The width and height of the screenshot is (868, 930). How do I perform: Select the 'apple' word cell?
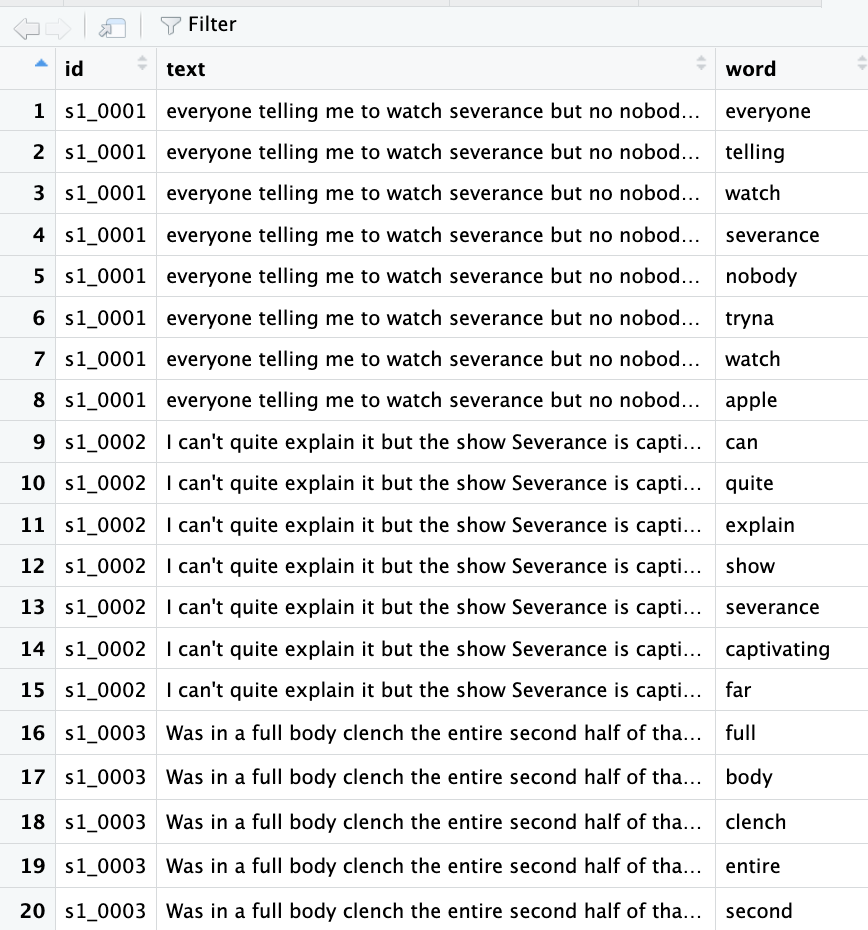pyautogui.click(x=751, y=400)
